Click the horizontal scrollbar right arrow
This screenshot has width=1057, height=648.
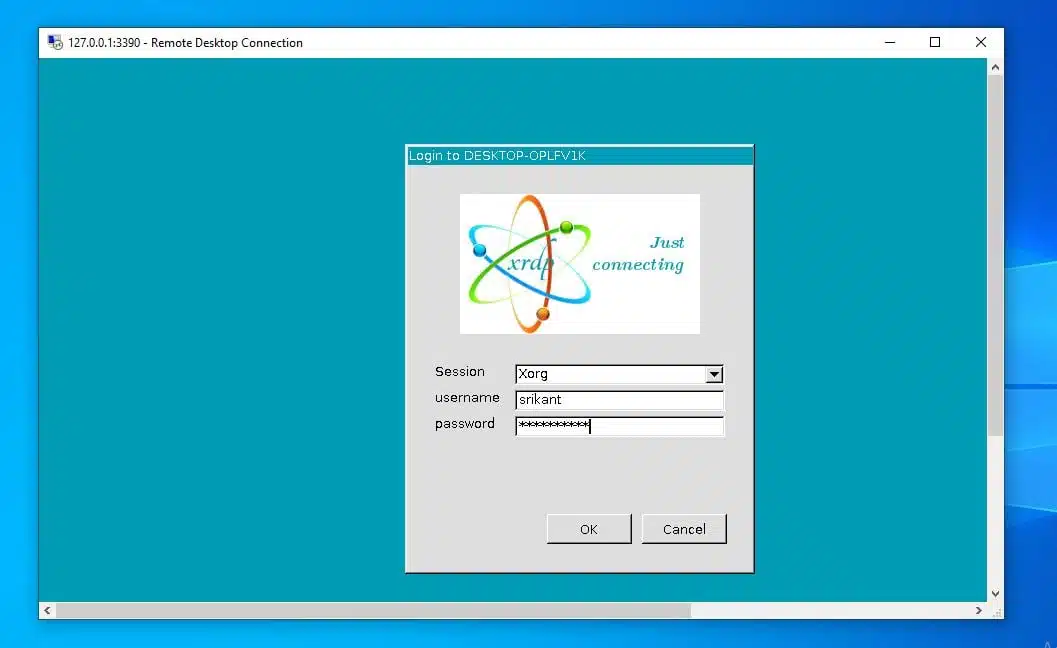(x=979, y=610)
